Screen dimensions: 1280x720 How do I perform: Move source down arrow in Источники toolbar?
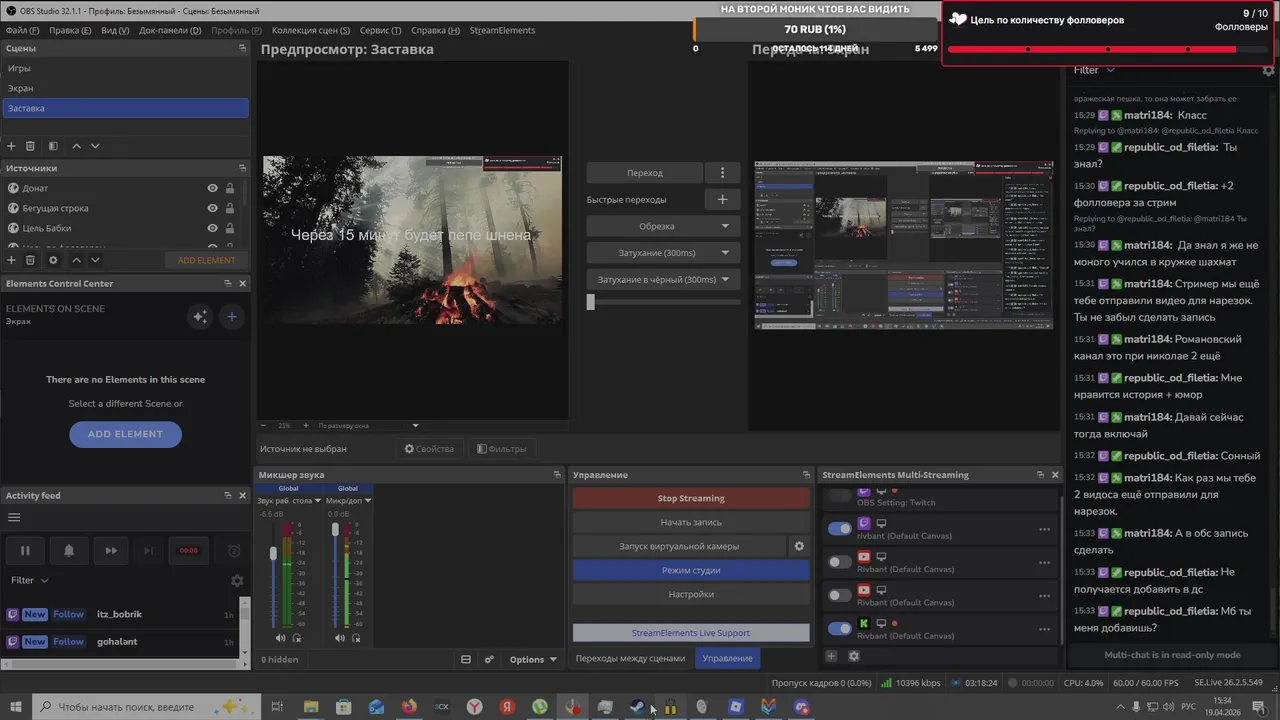pyautogui.click(x=95, y=260)
